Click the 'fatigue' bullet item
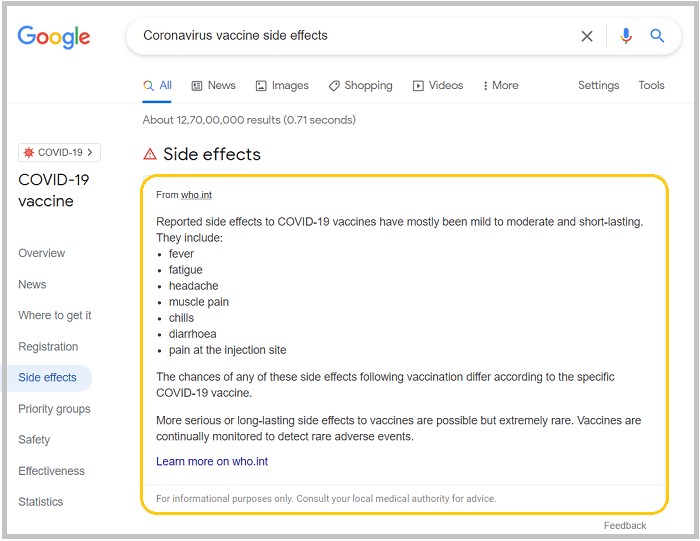 pos(186,270)
